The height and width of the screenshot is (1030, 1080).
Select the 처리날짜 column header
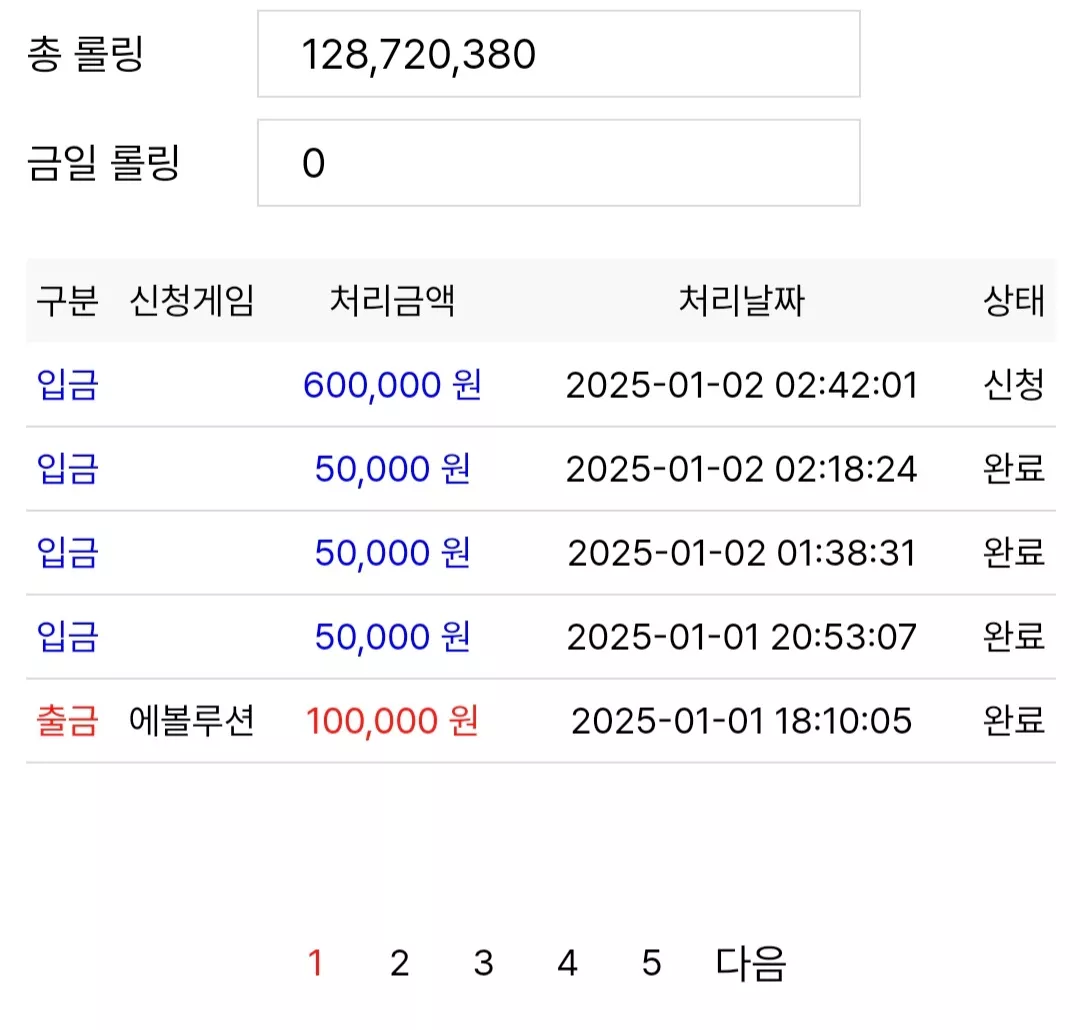pos(742,300)
